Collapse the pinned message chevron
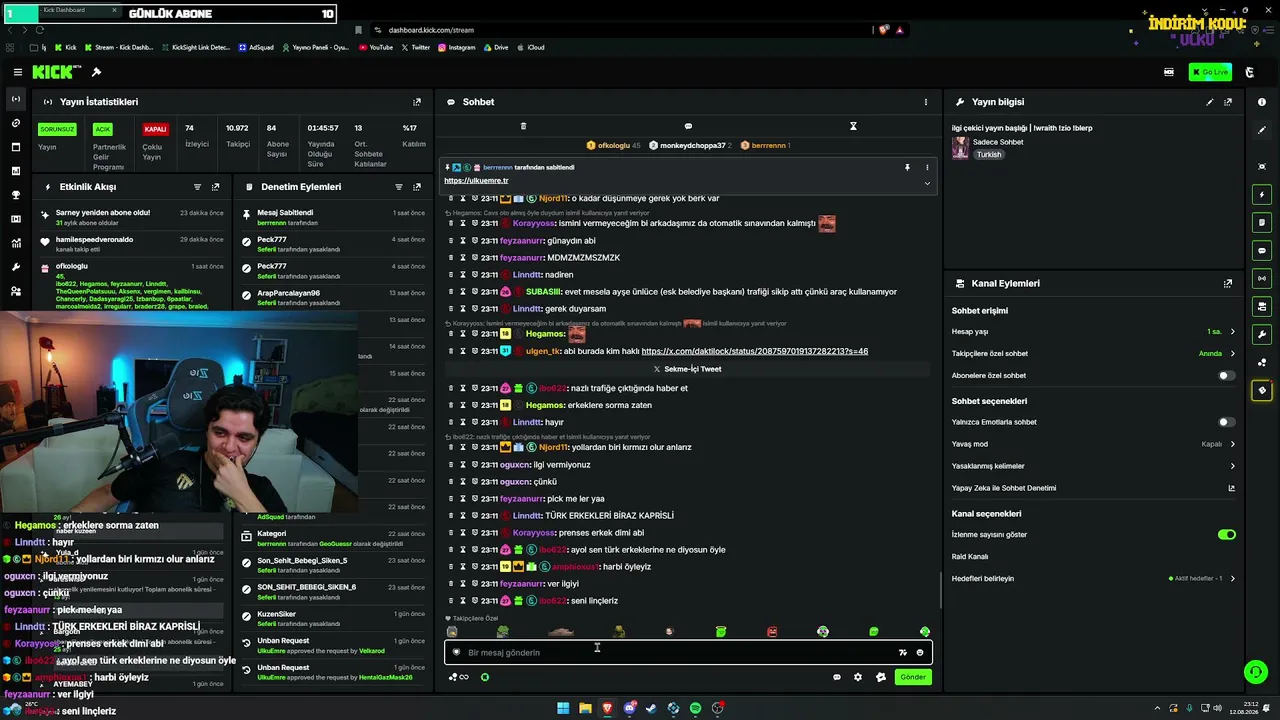The width and height of the screenshot is (1280, 720). pos(927,183)
